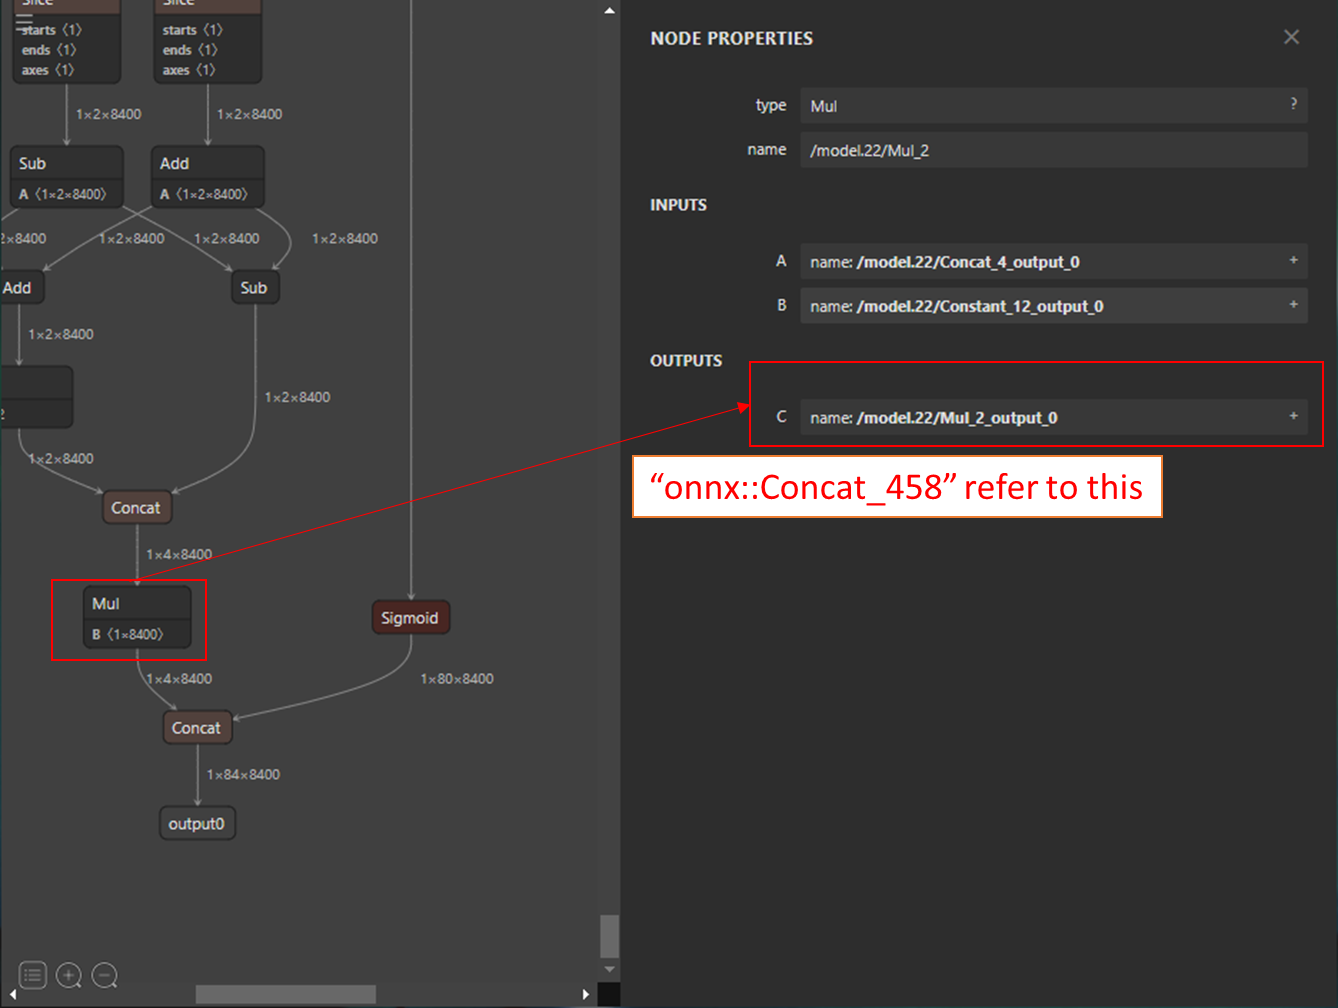Click the 1×84×8400 edge label

(x=243, y=774)
